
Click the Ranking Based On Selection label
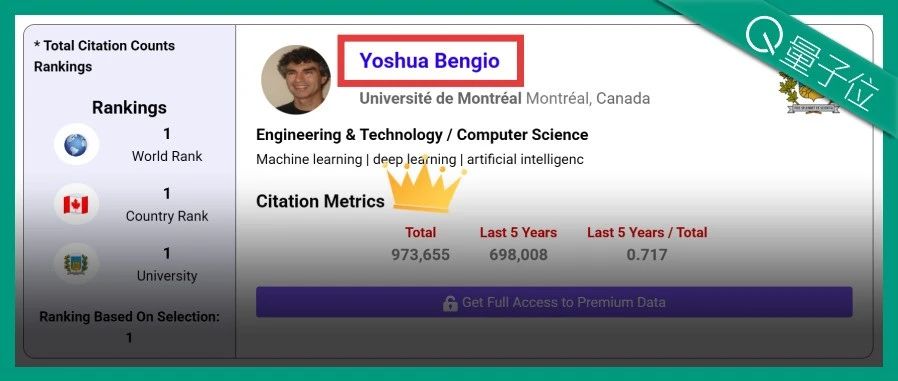[x=129, y=317]
